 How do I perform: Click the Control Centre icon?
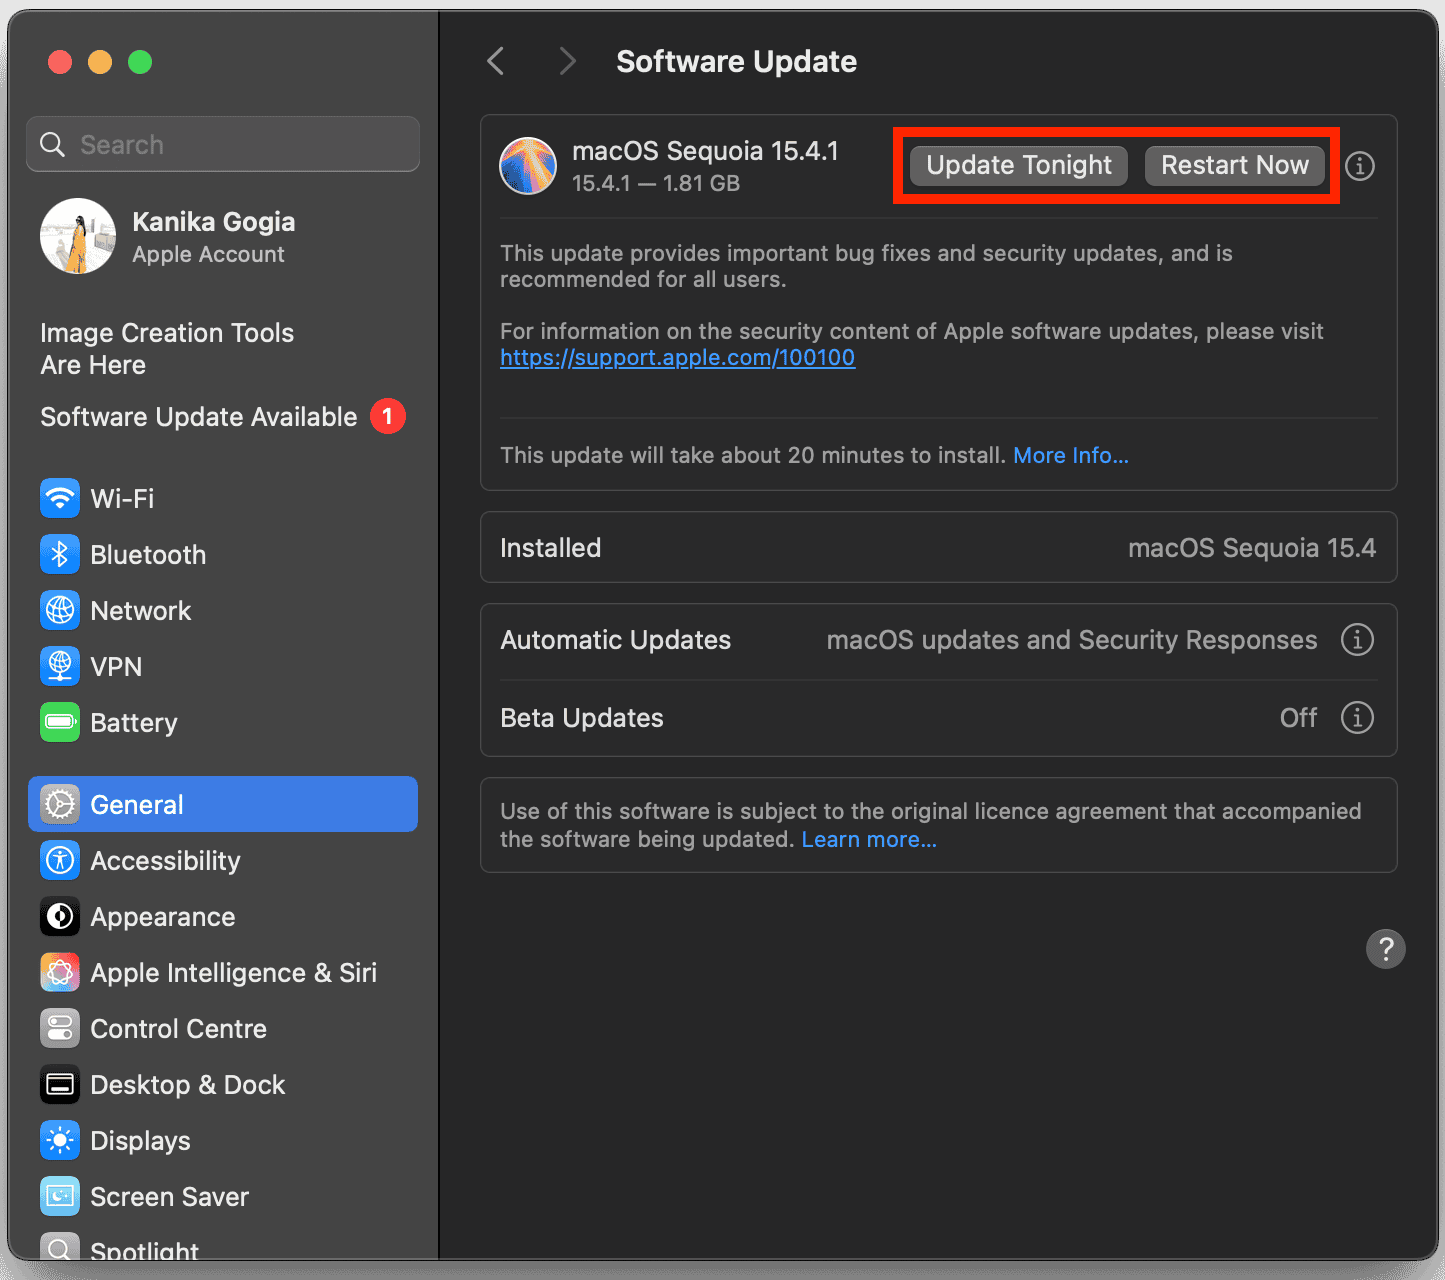tap(60, 1028)
